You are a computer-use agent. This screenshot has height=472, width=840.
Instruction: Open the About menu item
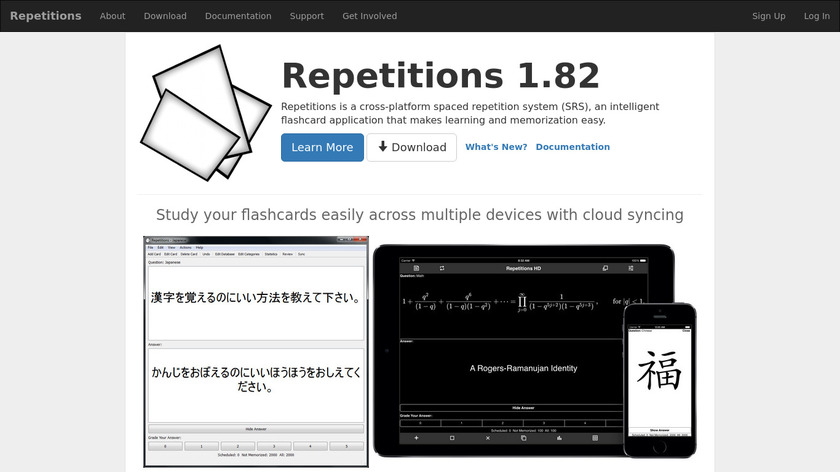point(112,16)
